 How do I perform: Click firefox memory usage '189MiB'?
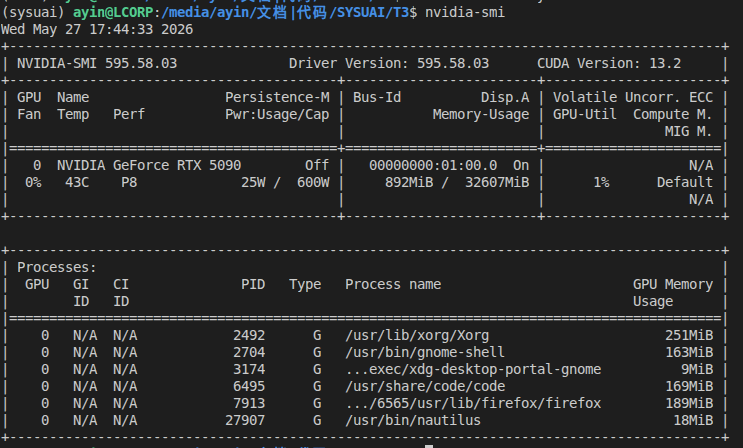[689, 403]
